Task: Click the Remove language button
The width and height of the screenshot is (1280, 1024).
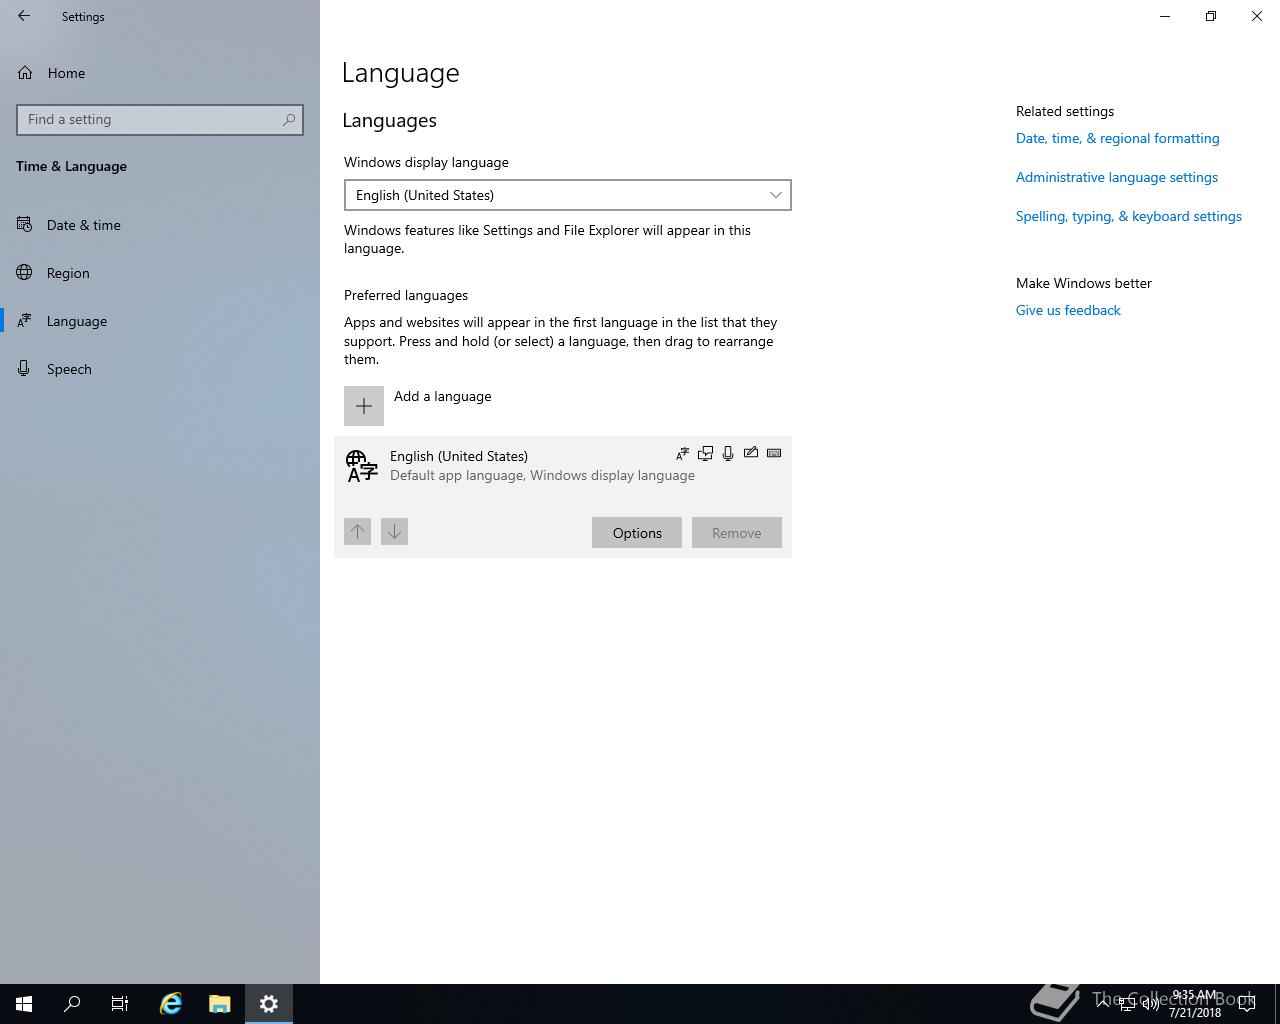Action: (x=737, y=533)
